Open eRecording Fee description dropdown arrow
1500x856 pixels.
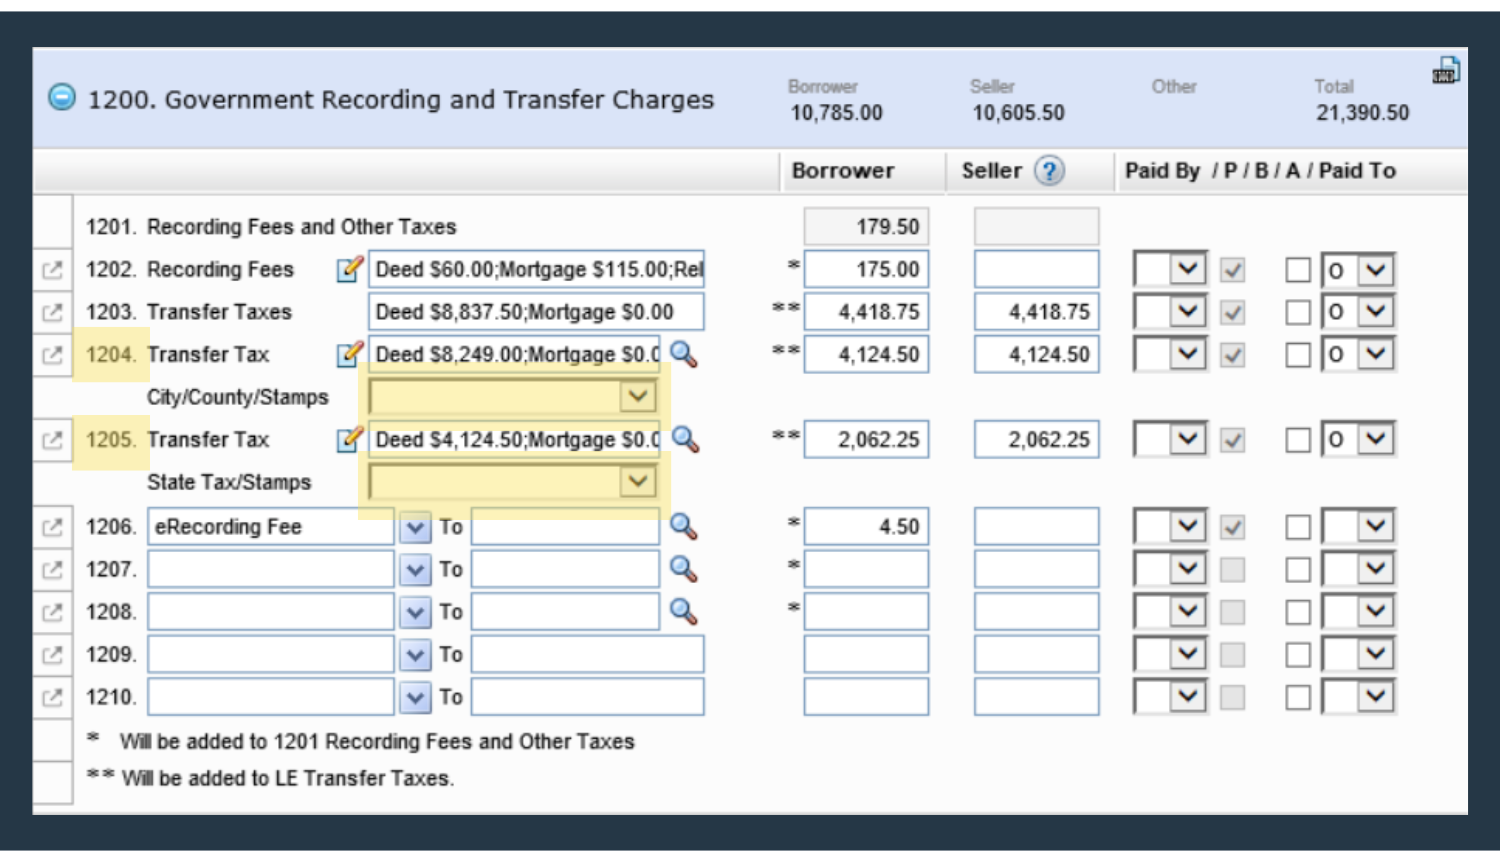pos(415,527)
